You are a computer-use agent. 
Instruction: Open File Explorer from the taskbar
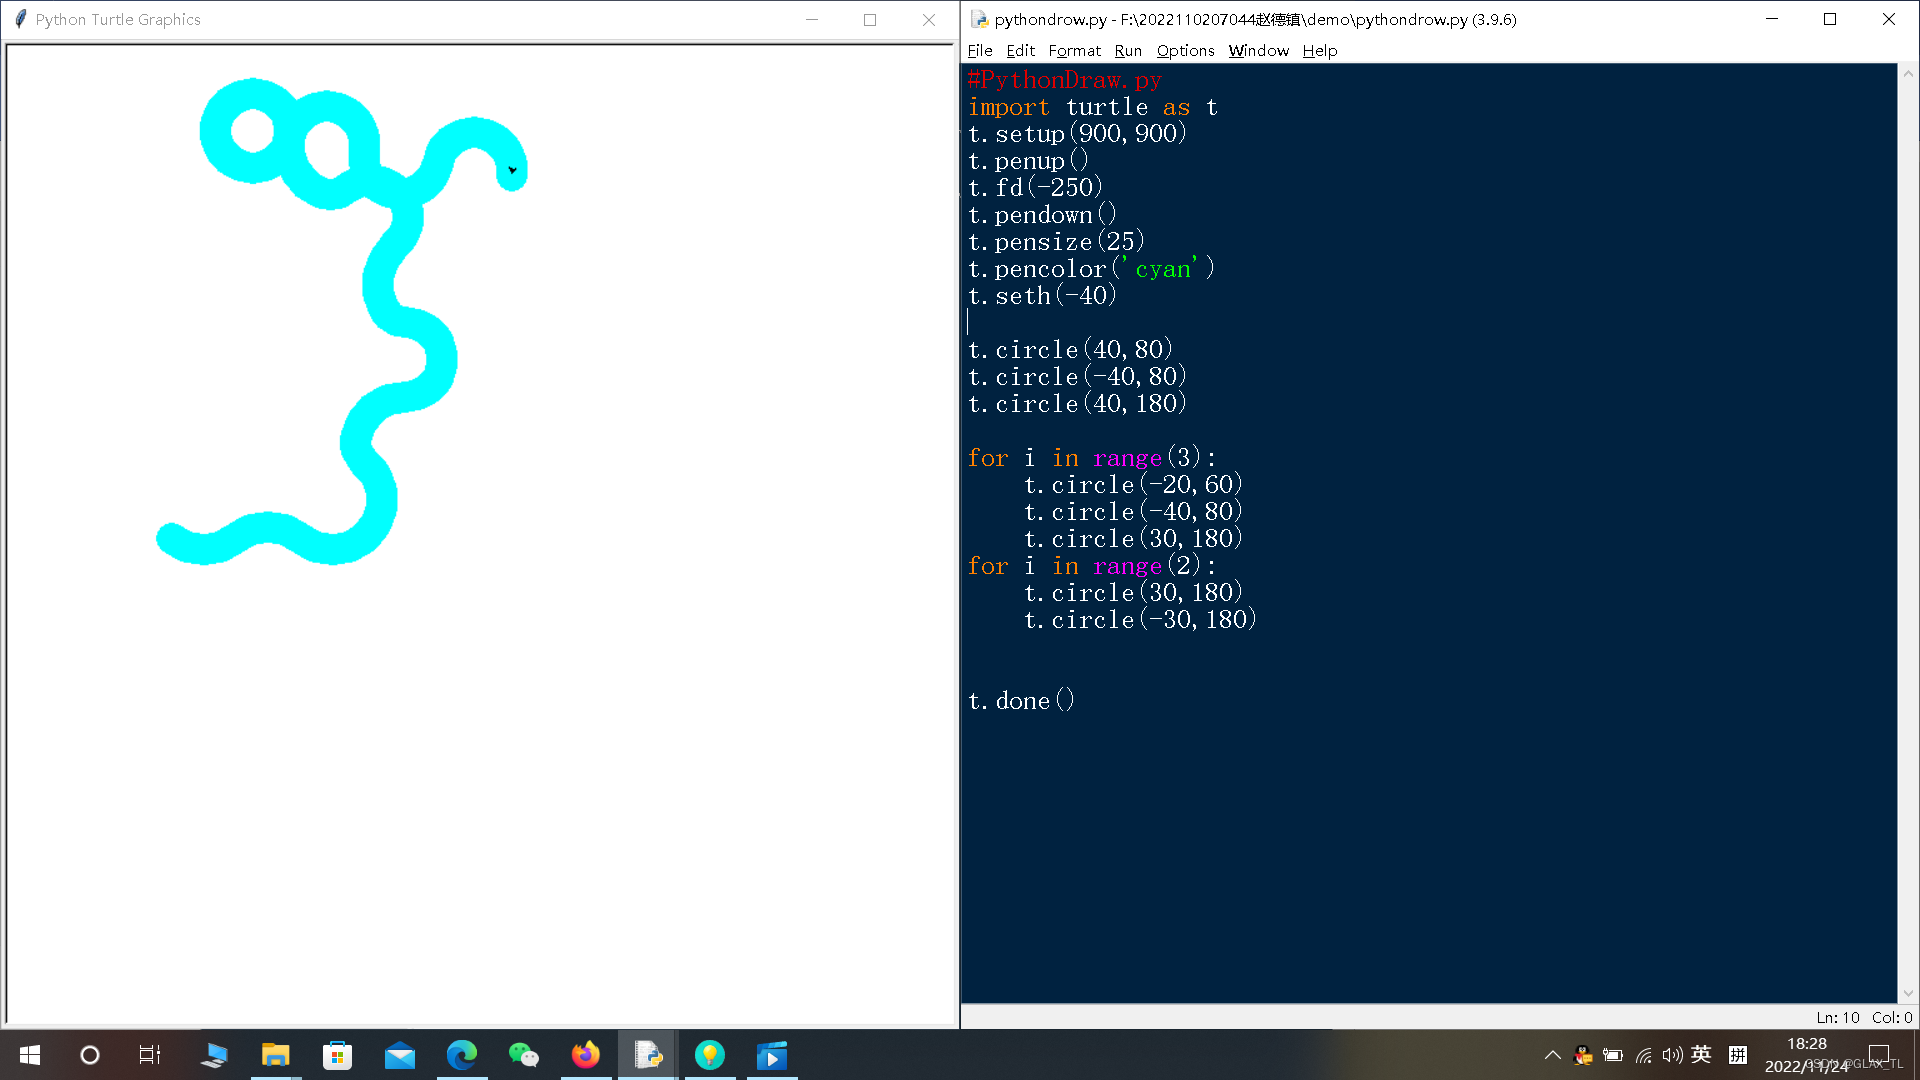coord(275,1055)
